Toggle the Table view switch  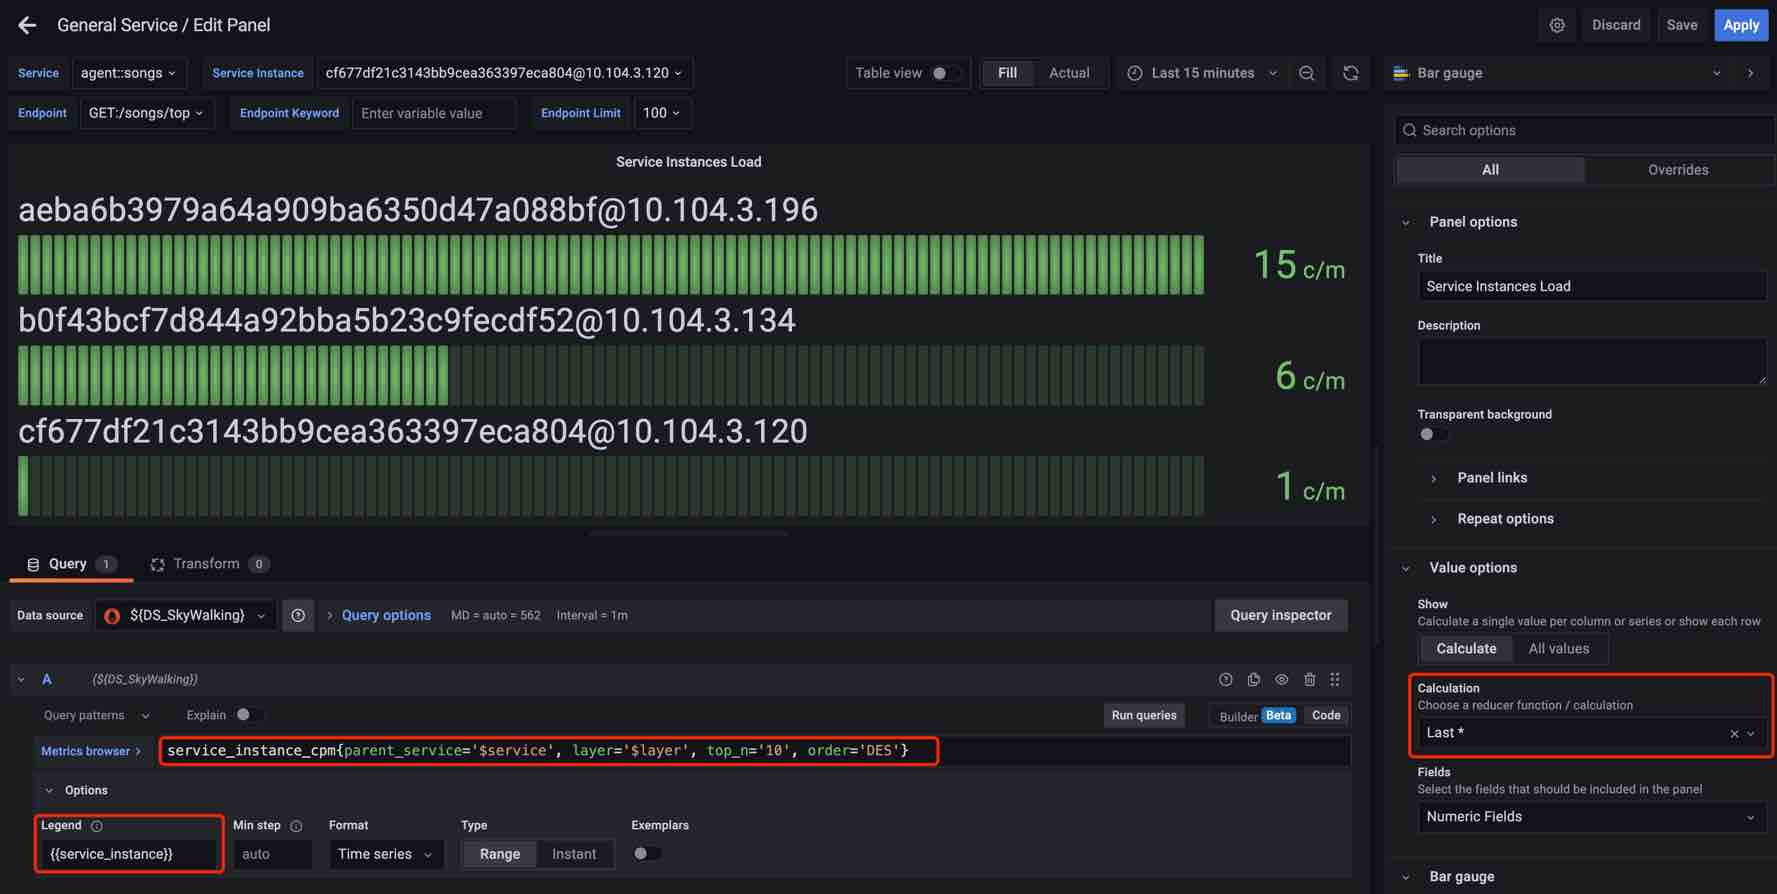944,73
